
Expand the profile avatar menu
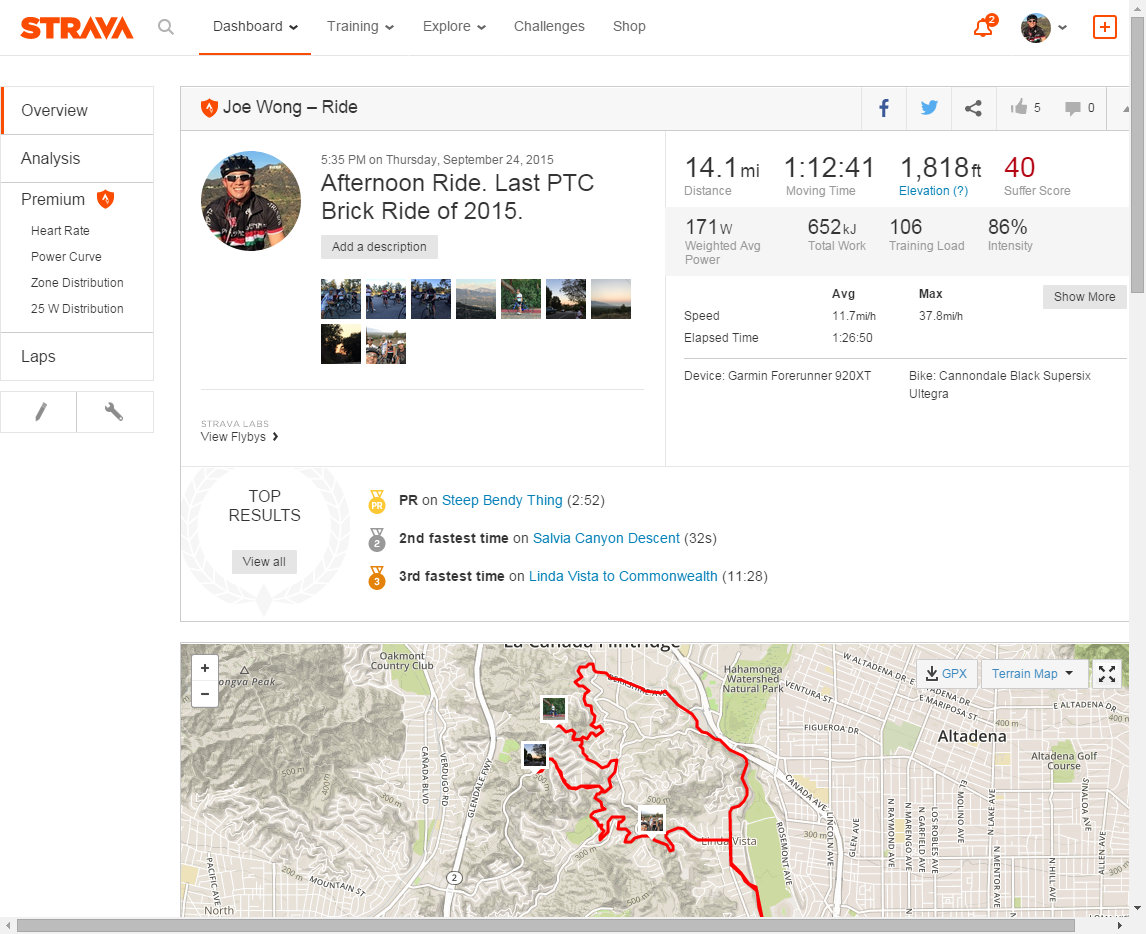pyautogui.click(x=1043, y=27)
